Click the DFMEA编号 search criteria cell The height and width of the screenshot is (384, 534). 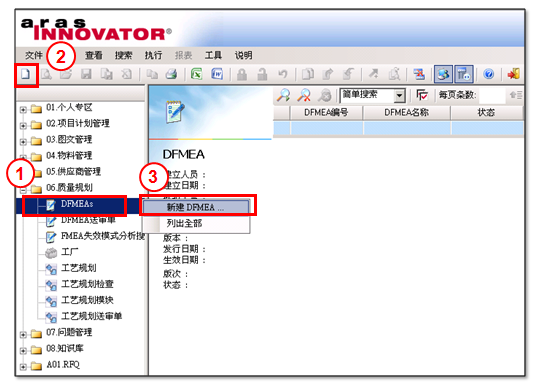[326, 128]
